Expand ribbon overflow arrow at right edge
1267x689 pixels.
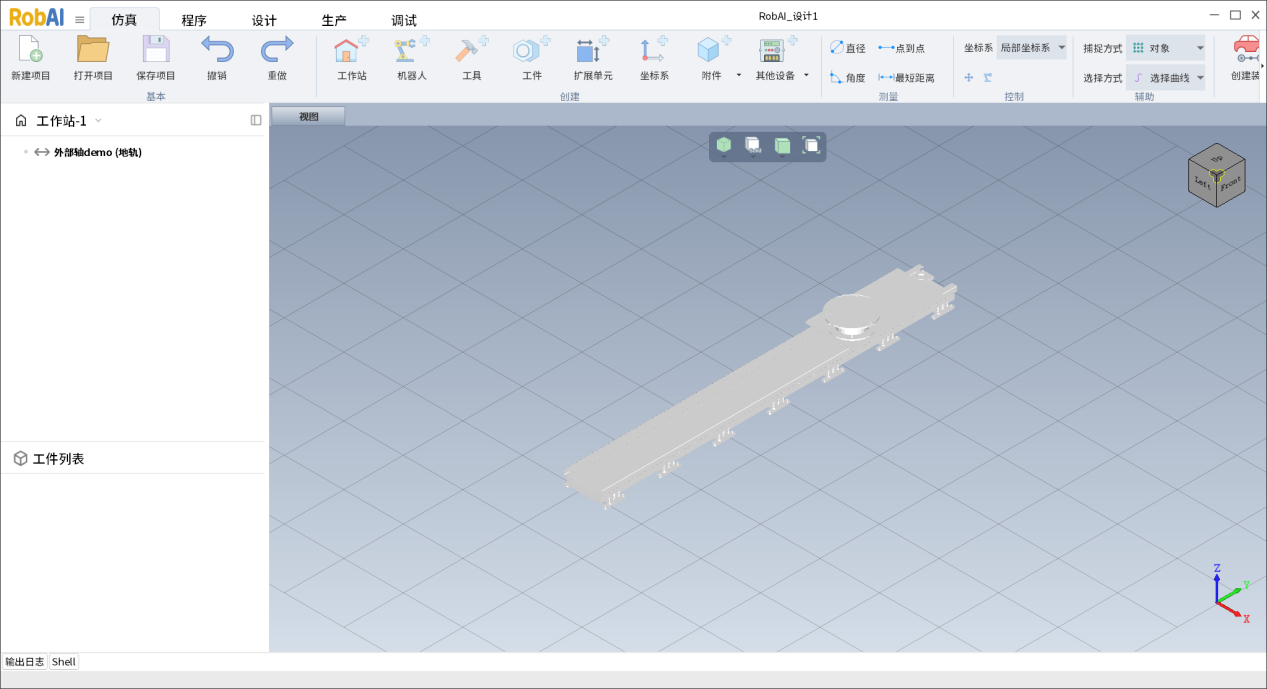(1263, 66)
